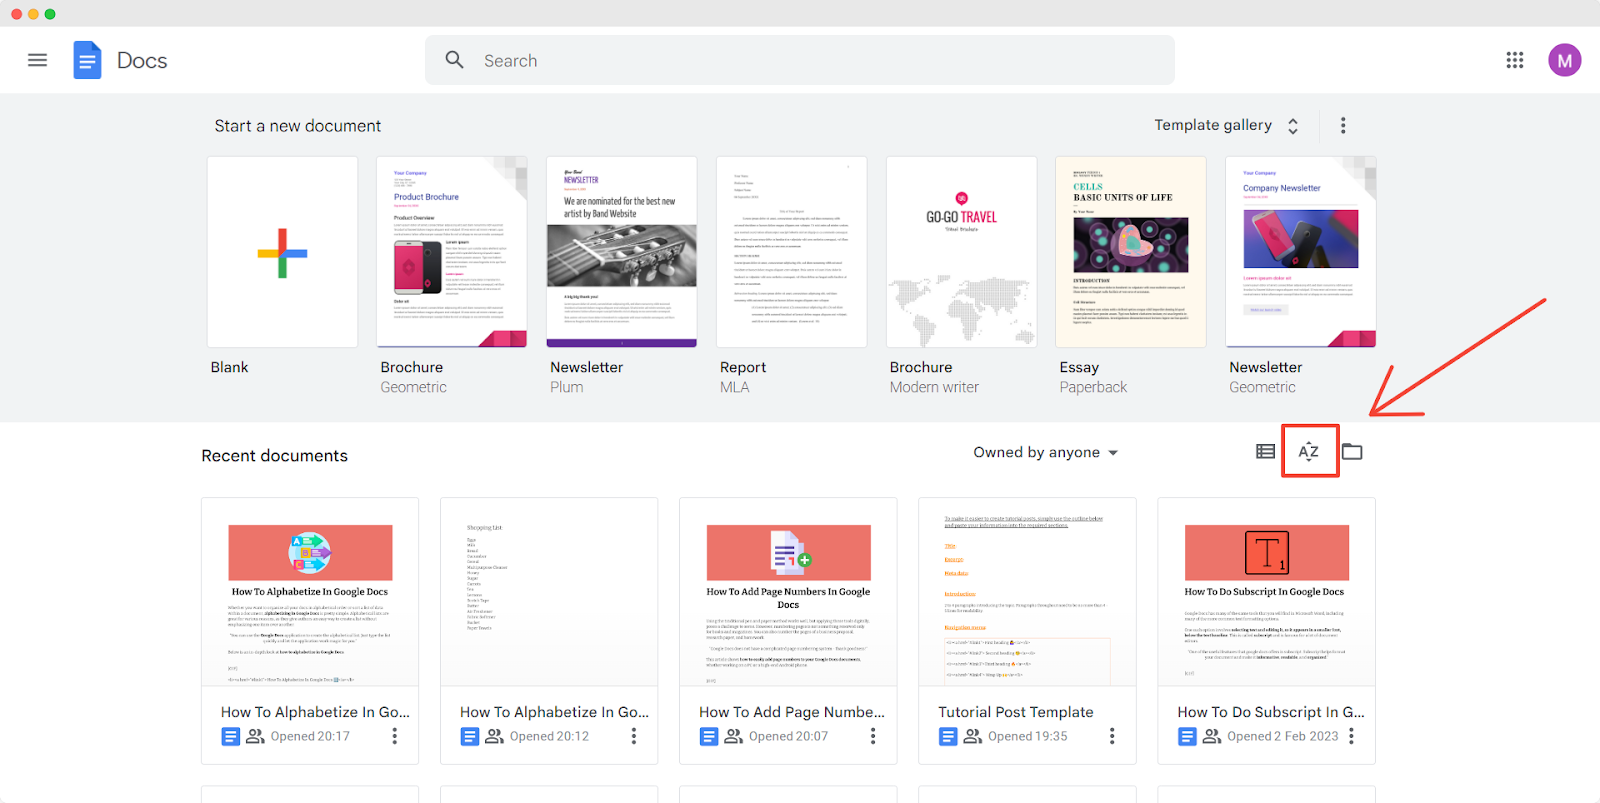Image resolution: width=1600 pixels, height=803 pixels.
Task: Open the three-dot menu beside Template gallery
Action: (x=1343, y=125)
